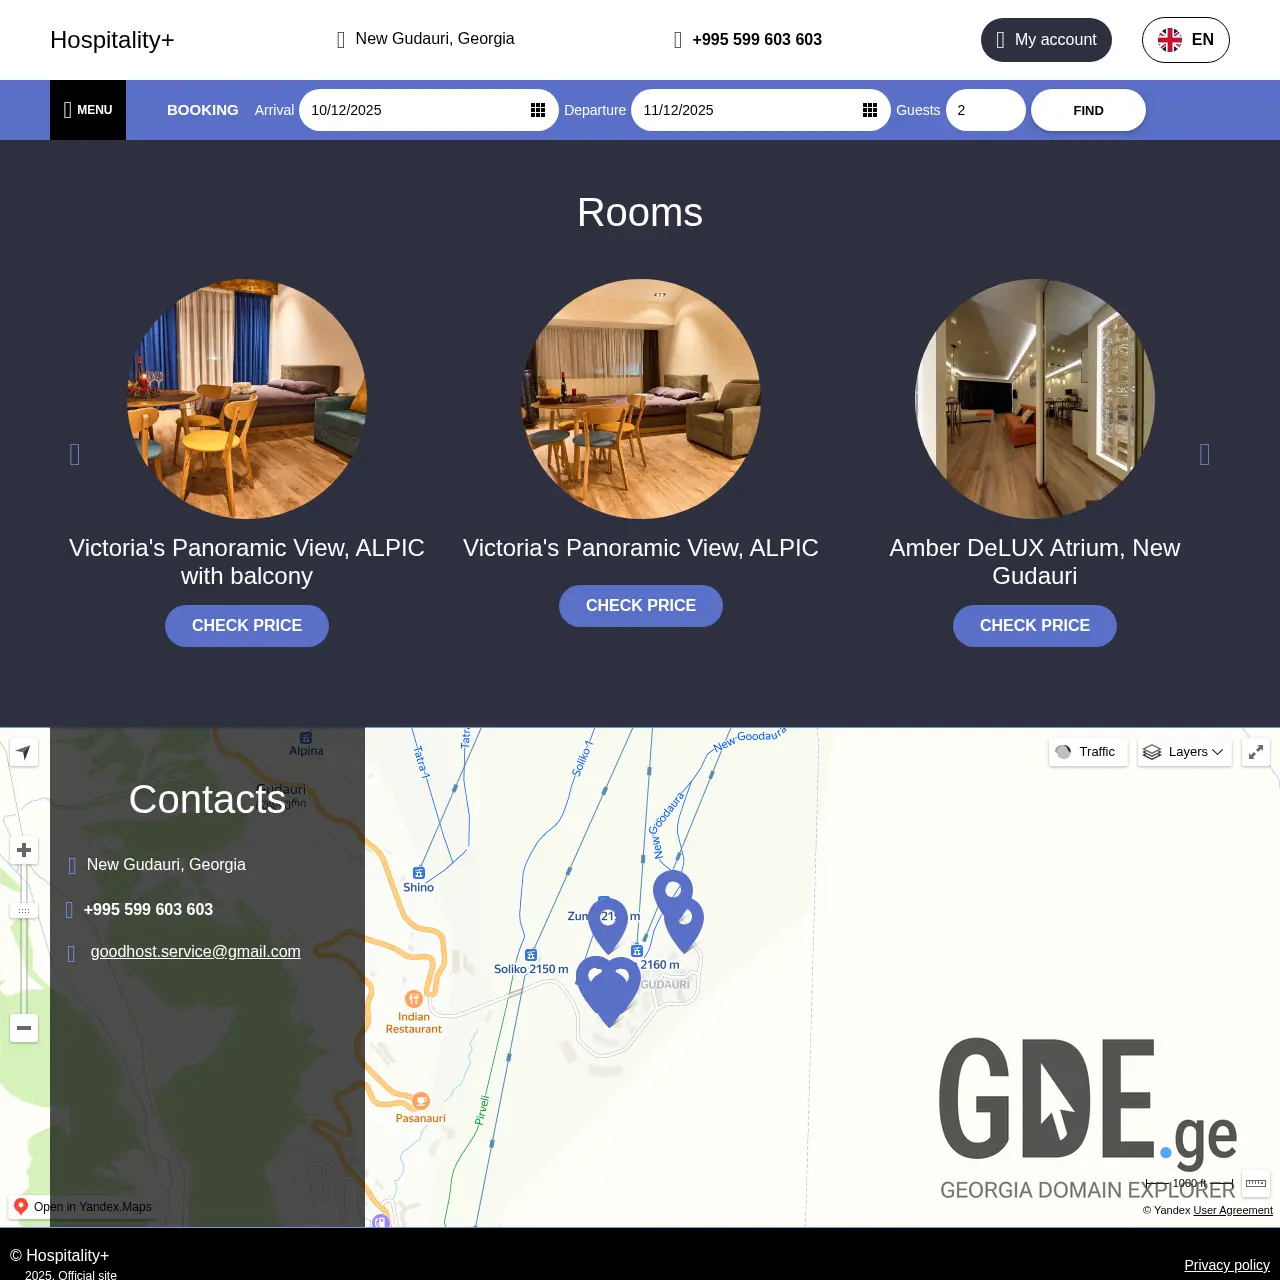The width and height of the screenshot is (1280, 1280).
Task: Zoom out on the map
Action: point(23,1028)
